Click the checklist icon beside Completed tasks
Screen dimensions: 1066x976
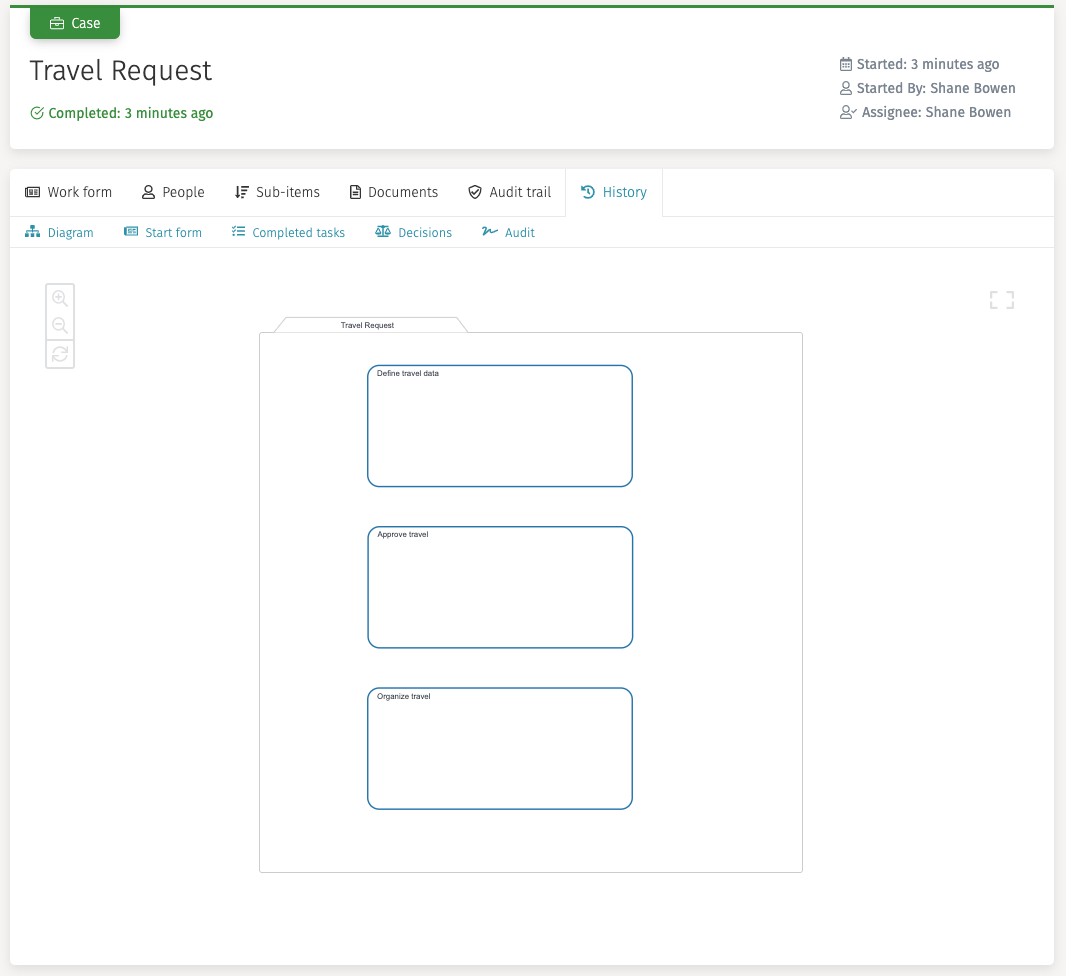238,230
